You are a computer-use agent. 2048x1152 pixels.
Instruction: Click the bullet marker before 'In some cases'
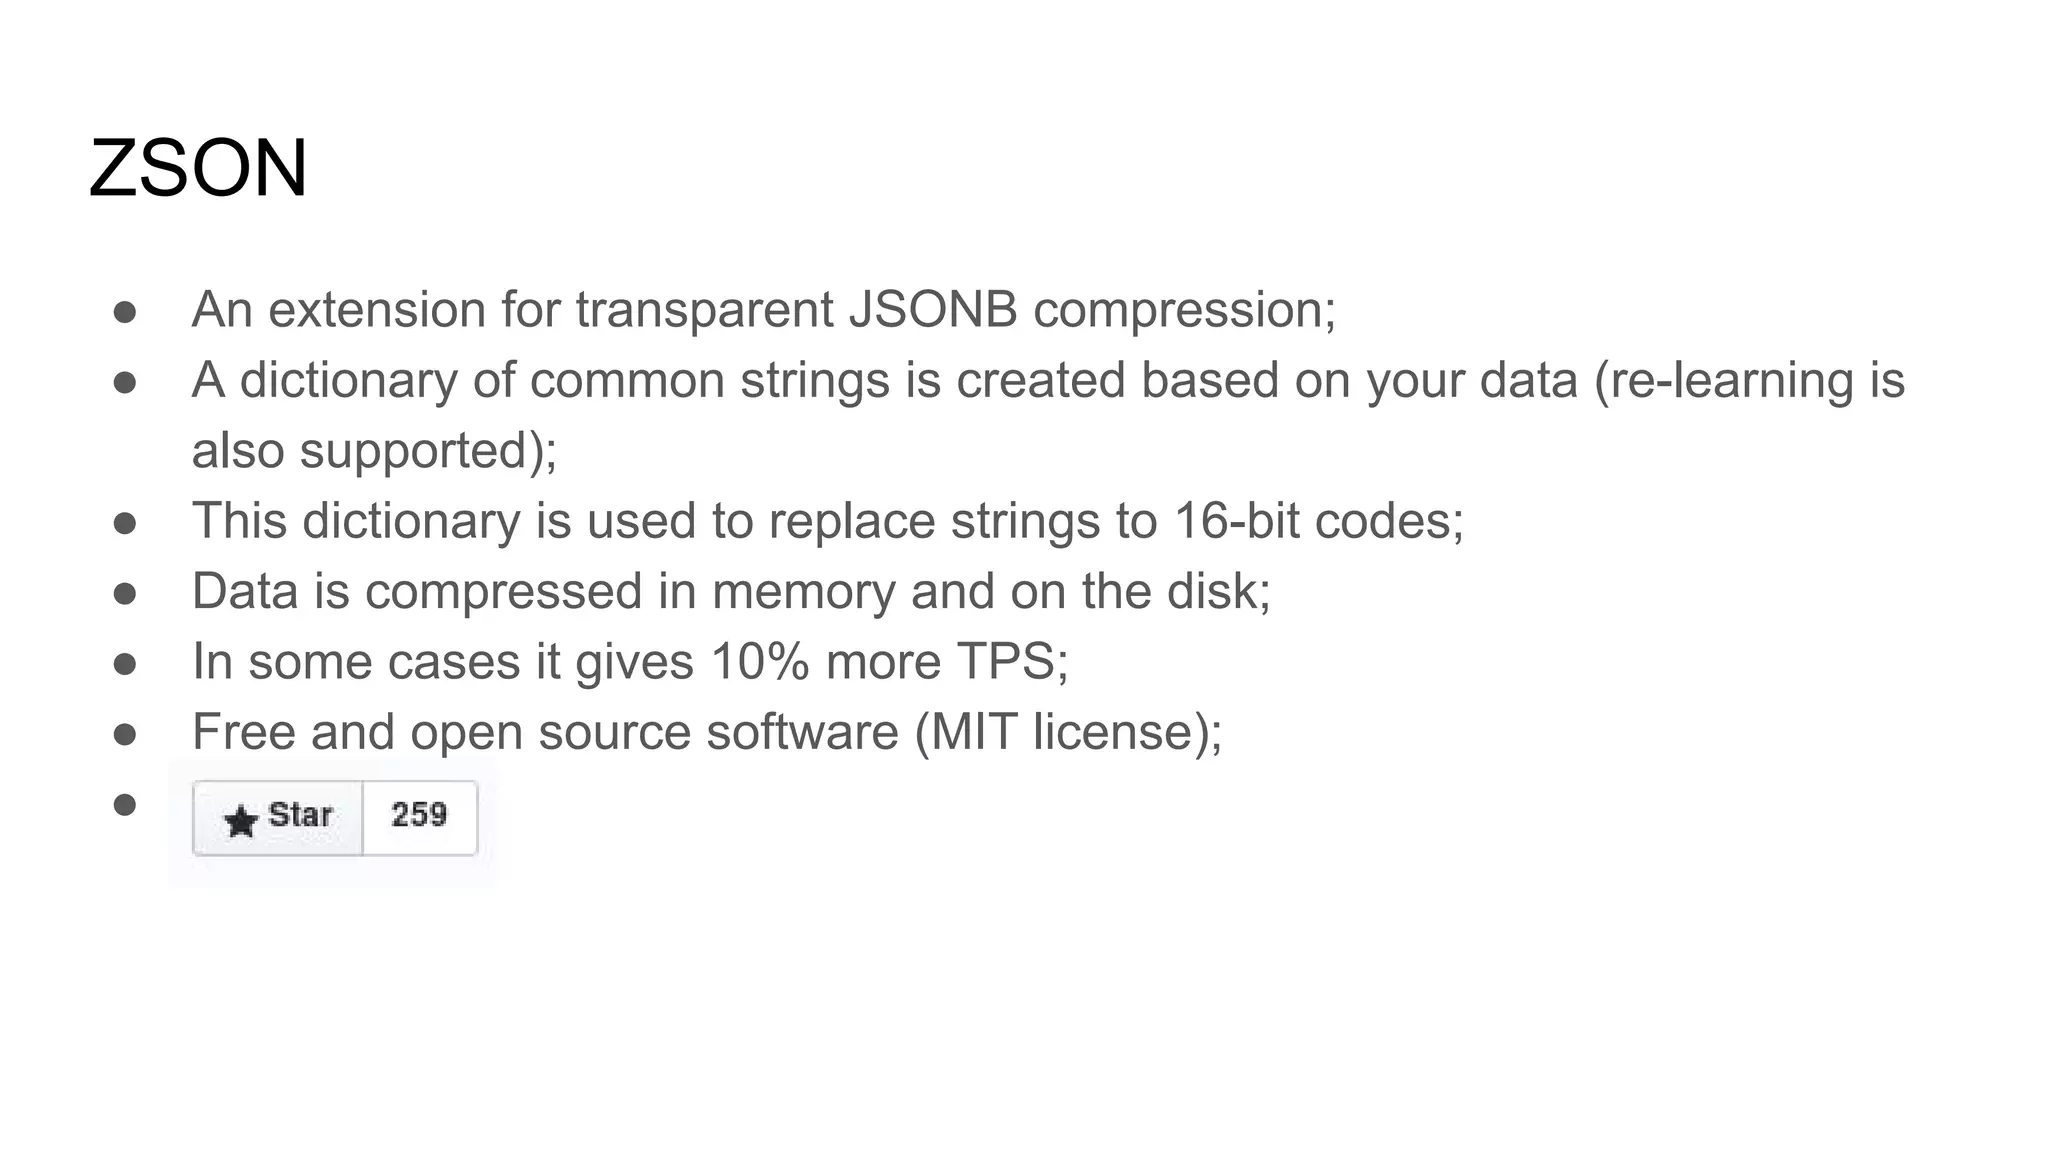pos(125,664)
